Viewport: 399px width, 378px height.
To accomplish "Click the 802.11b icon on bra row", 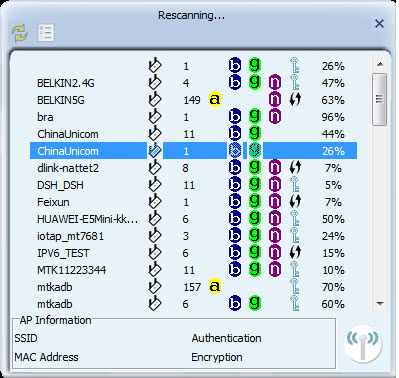I will (235, 117).
